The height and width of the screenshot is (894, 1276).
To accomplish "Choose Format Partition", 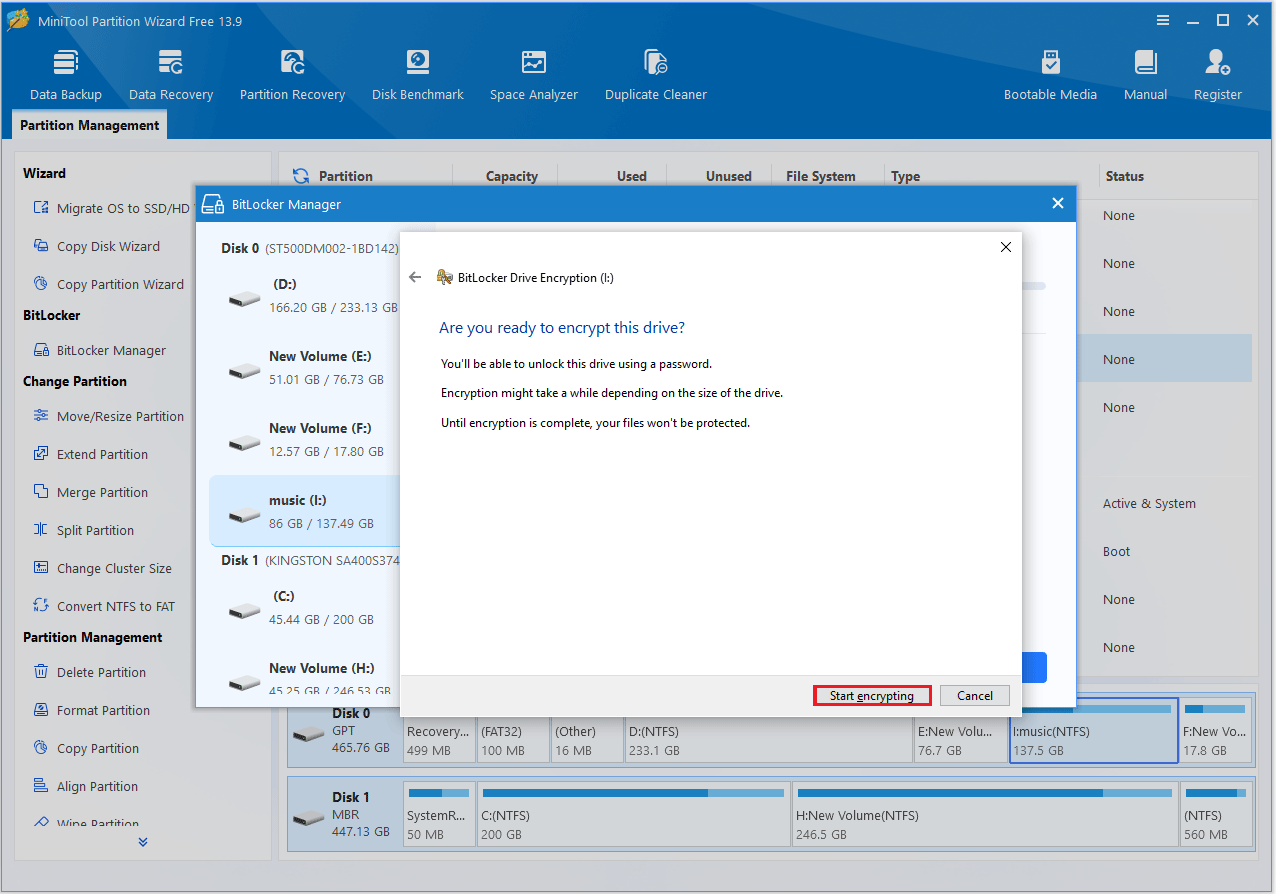I will (91, 710).
